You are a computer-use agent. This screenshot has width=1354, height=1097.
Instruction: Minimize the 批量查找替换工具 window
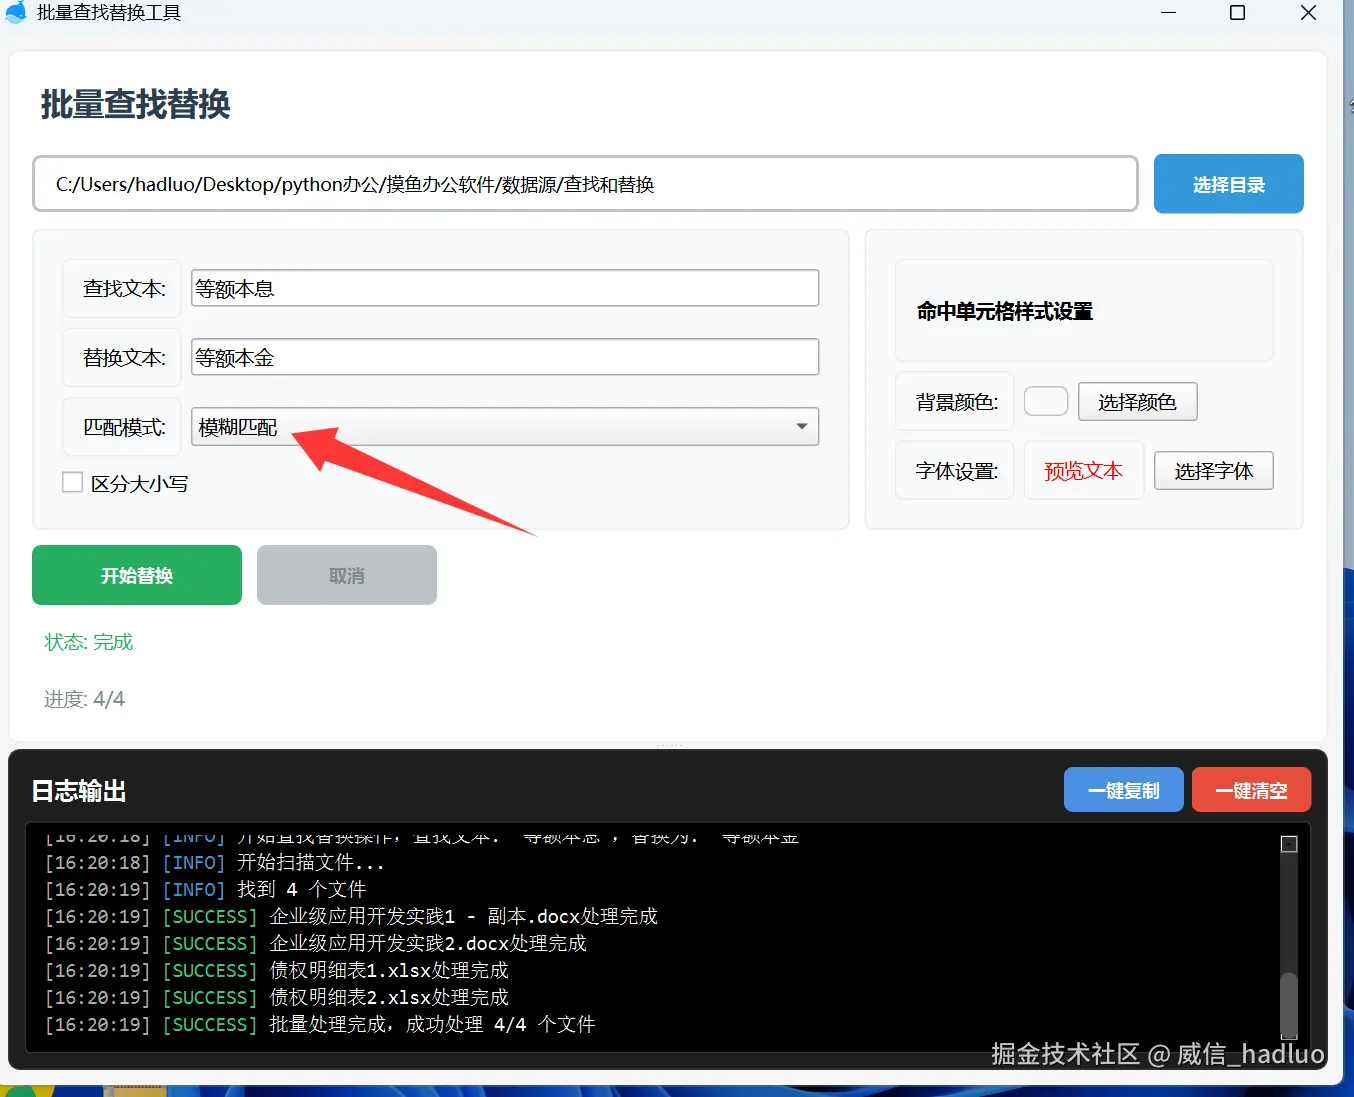(x=1168, y=12)
